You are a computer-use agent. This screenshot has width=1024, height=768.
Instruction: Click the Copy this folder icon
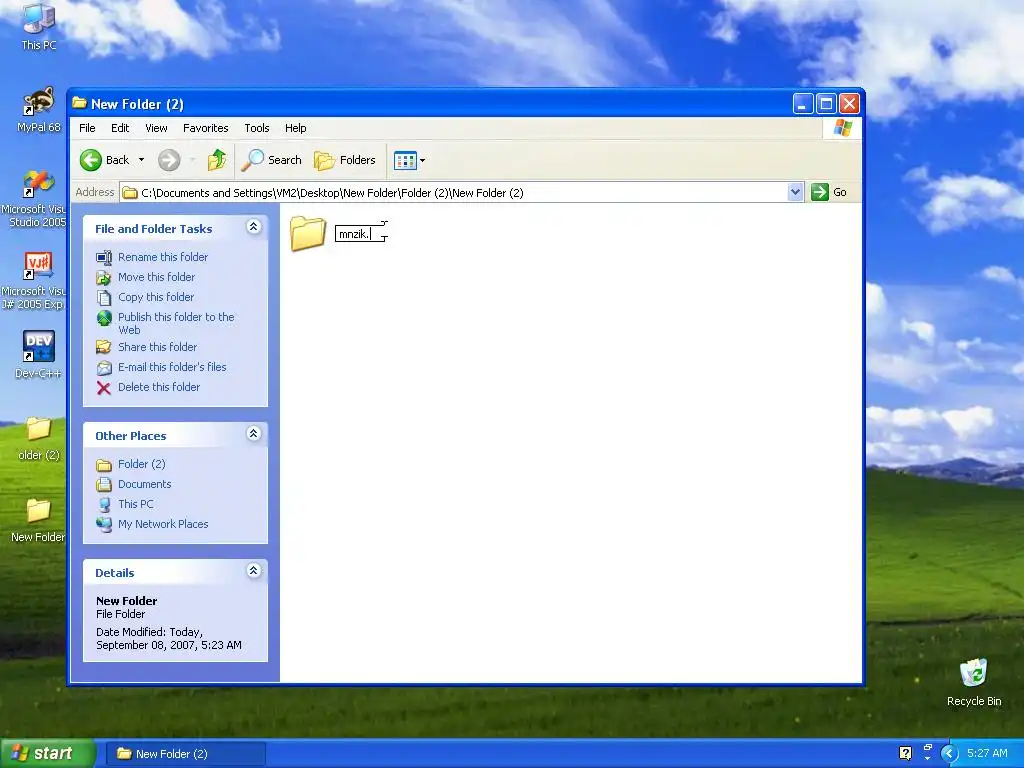pos(104,298)
